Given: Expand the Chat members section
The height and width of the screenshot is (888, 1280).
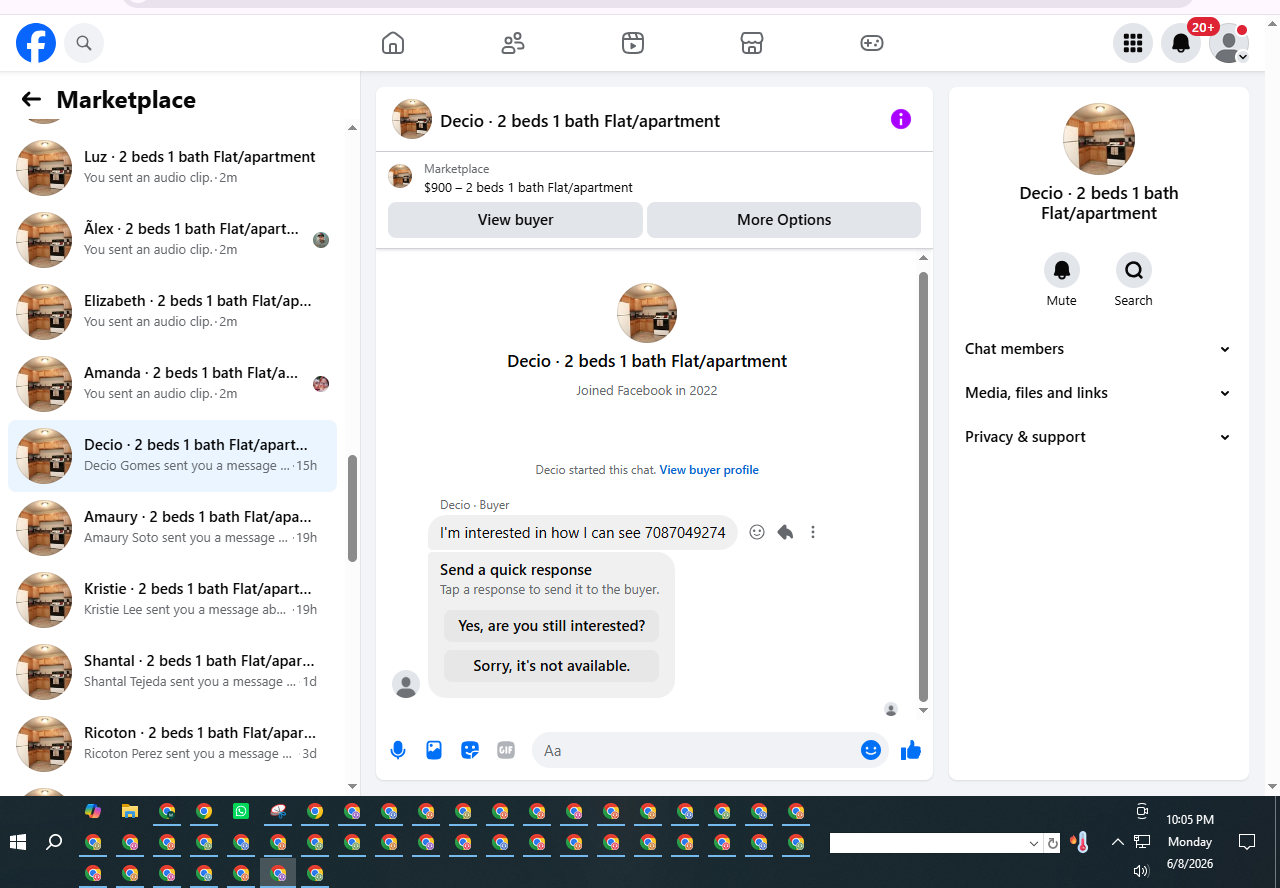Looking at the screenshot, I should pyautogui.click(x=1098, y=349).
